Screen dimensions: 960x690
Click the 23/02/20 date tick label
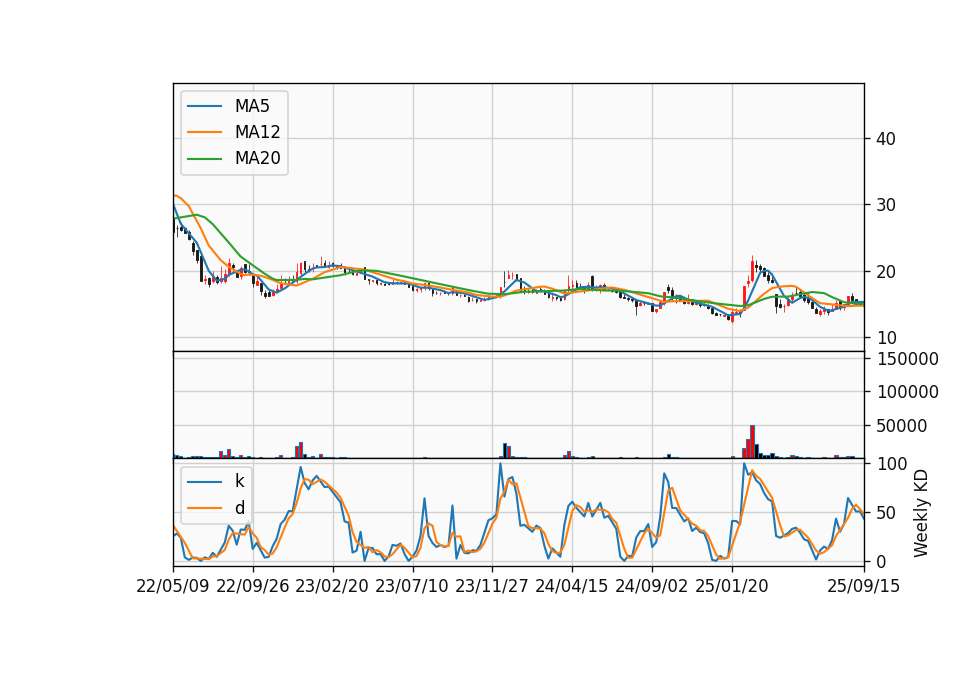[332, 586]
